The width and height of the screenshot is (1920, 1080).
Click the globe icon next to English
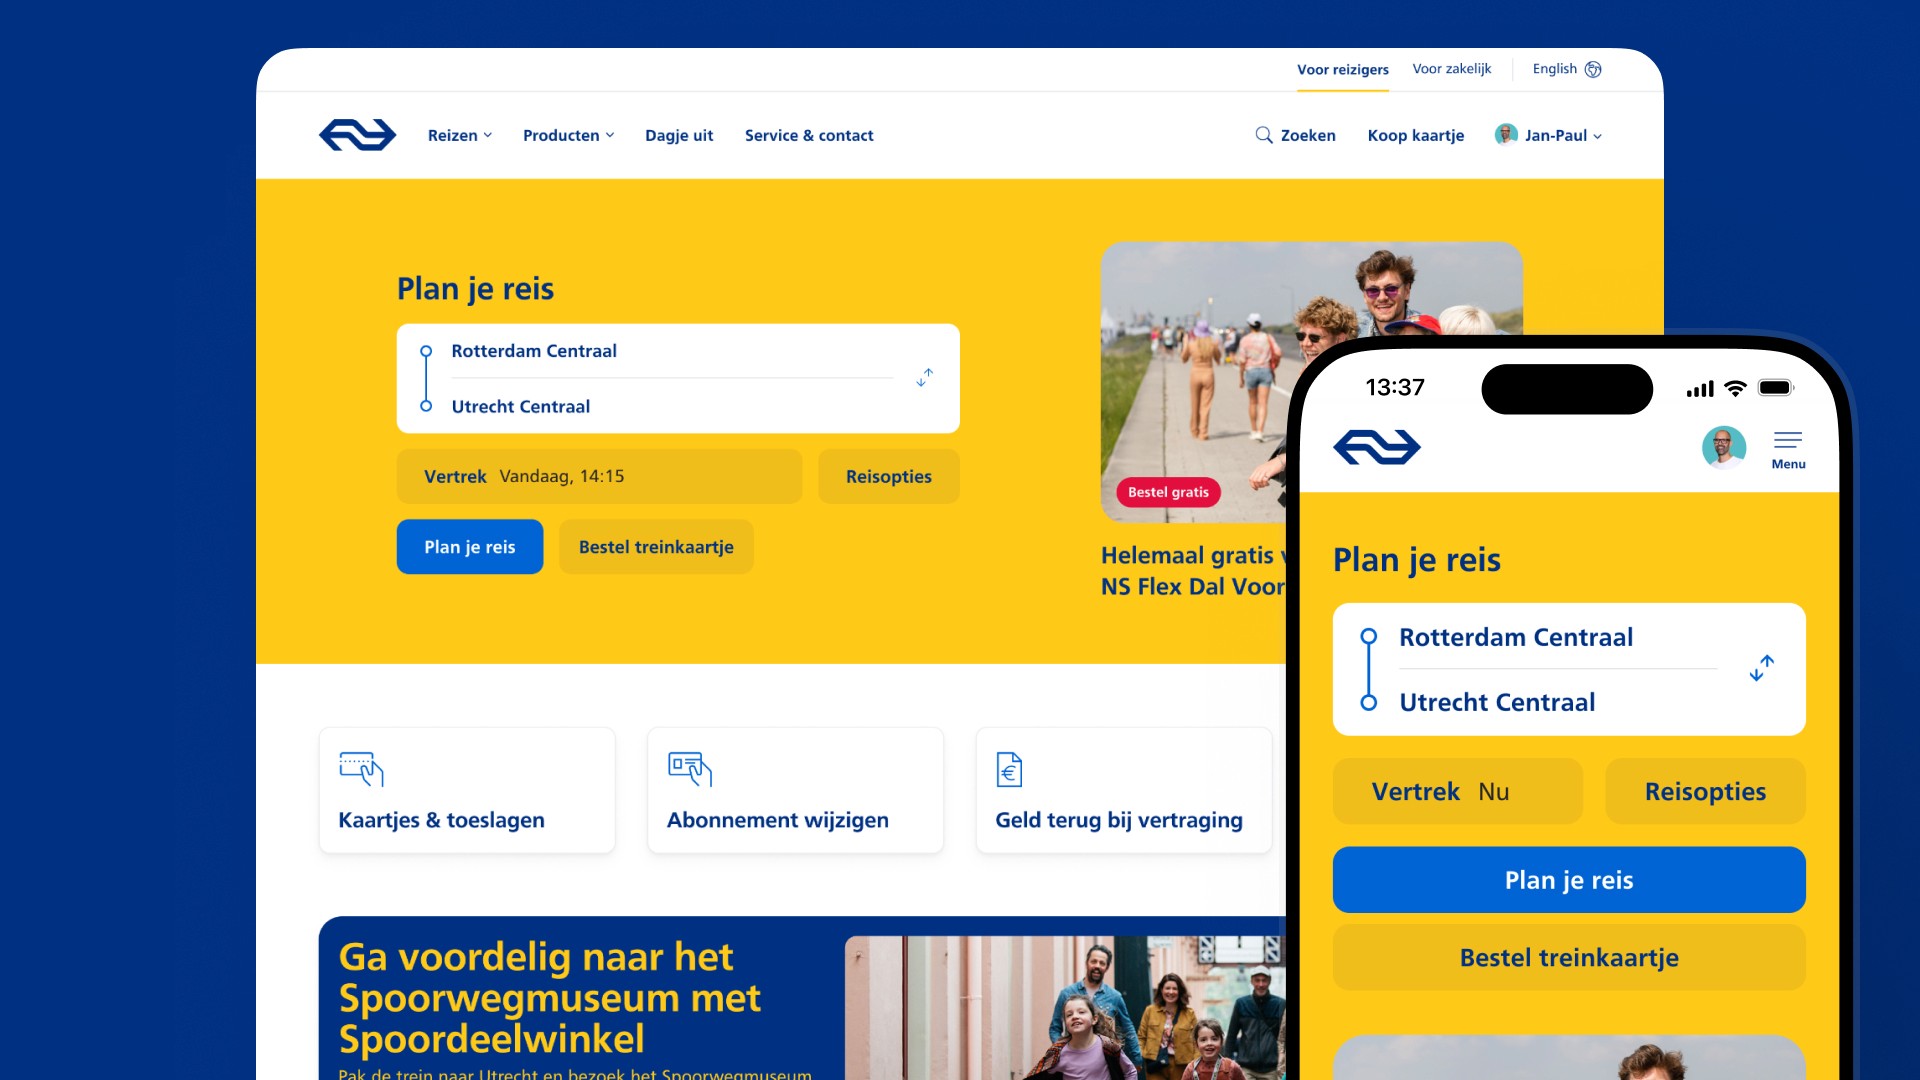[1593, 69]
